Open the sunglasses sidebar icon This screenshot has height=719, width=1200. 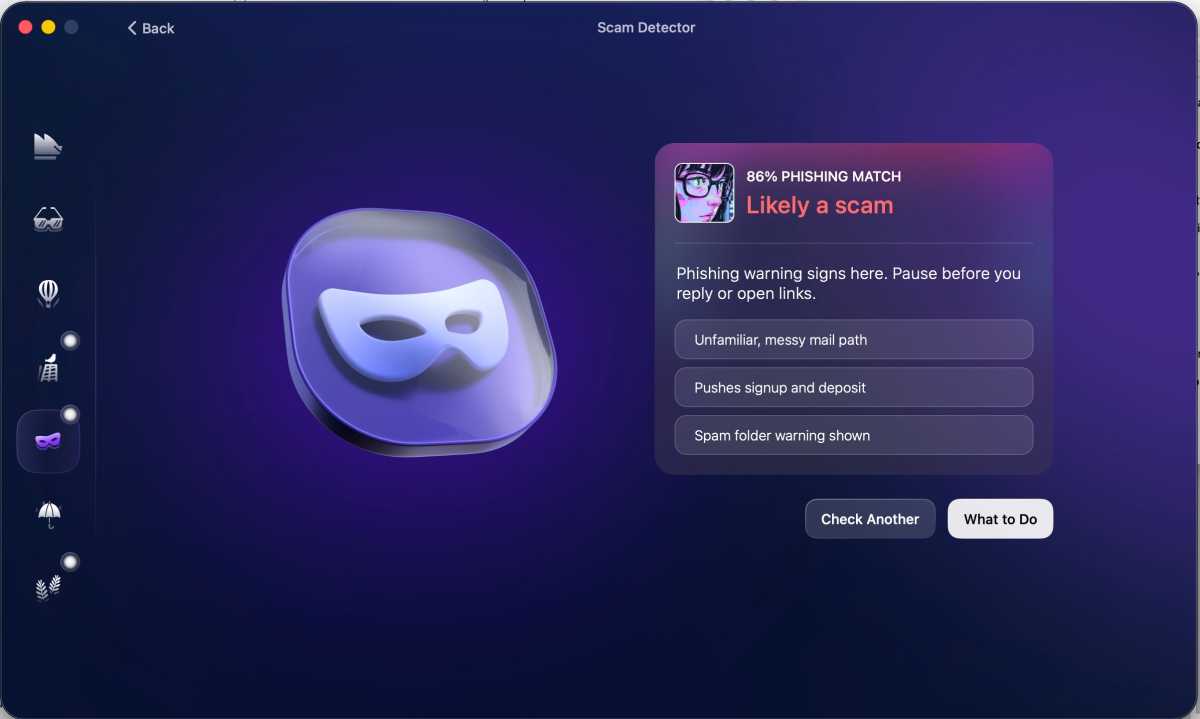[x=48, y=219]
